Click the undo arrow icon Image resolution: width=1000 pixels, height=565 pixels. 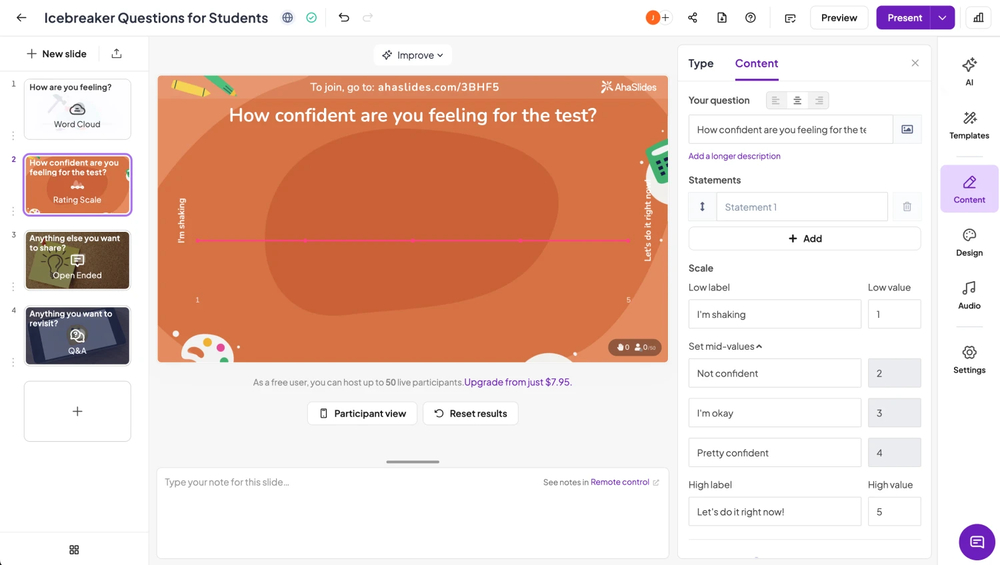coord(344,18)
